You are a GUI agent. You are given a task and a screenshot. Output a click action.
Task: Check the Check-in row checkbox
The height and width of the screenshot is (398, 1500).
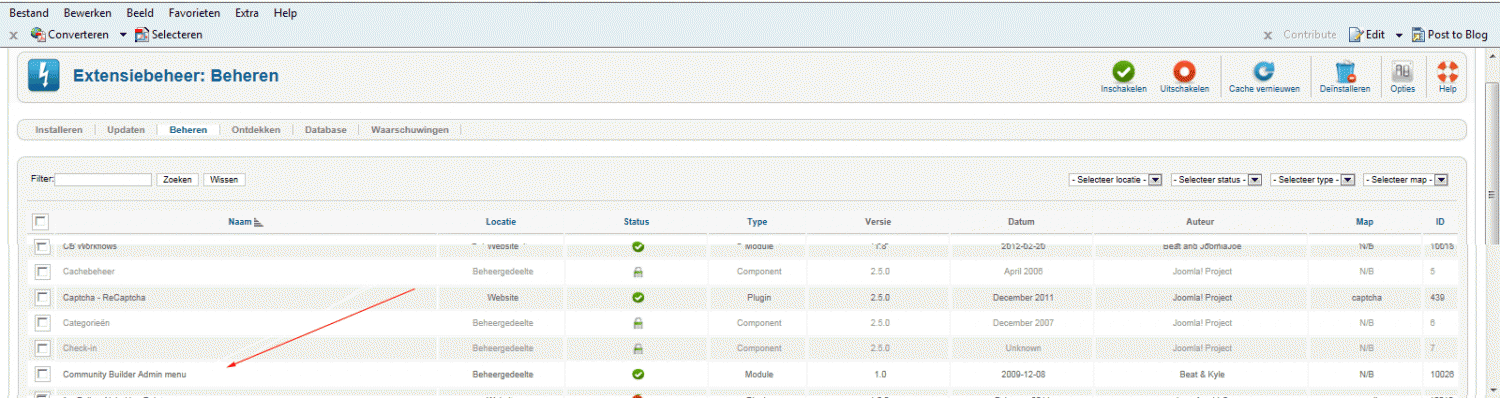pos(43,348)
